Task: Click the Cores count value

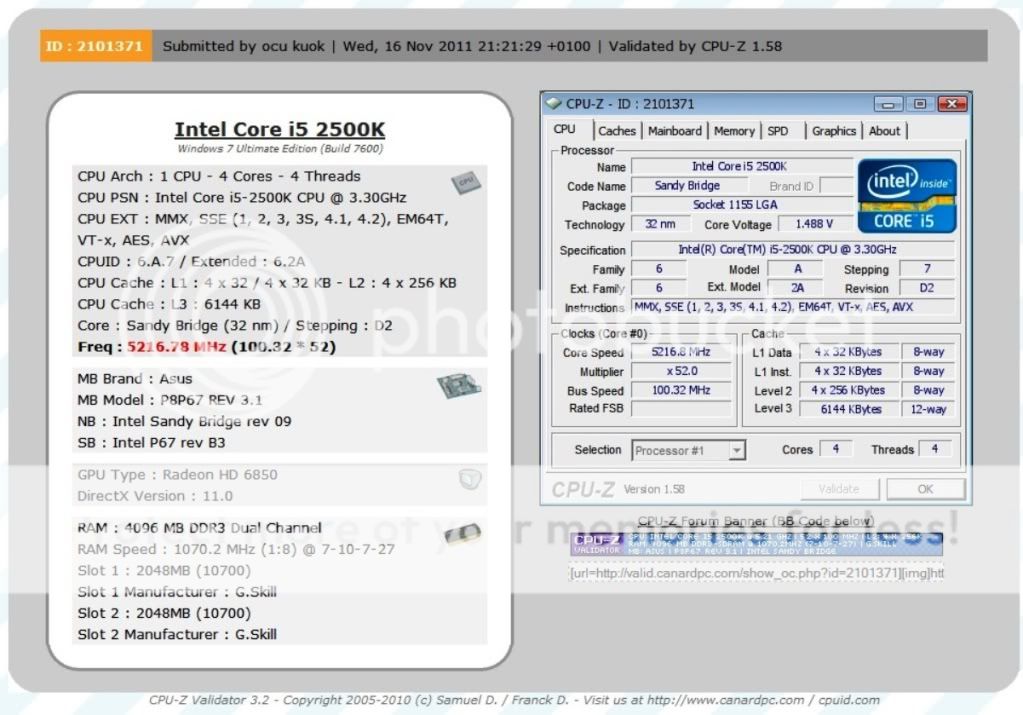Action: [x=835, y=449]
